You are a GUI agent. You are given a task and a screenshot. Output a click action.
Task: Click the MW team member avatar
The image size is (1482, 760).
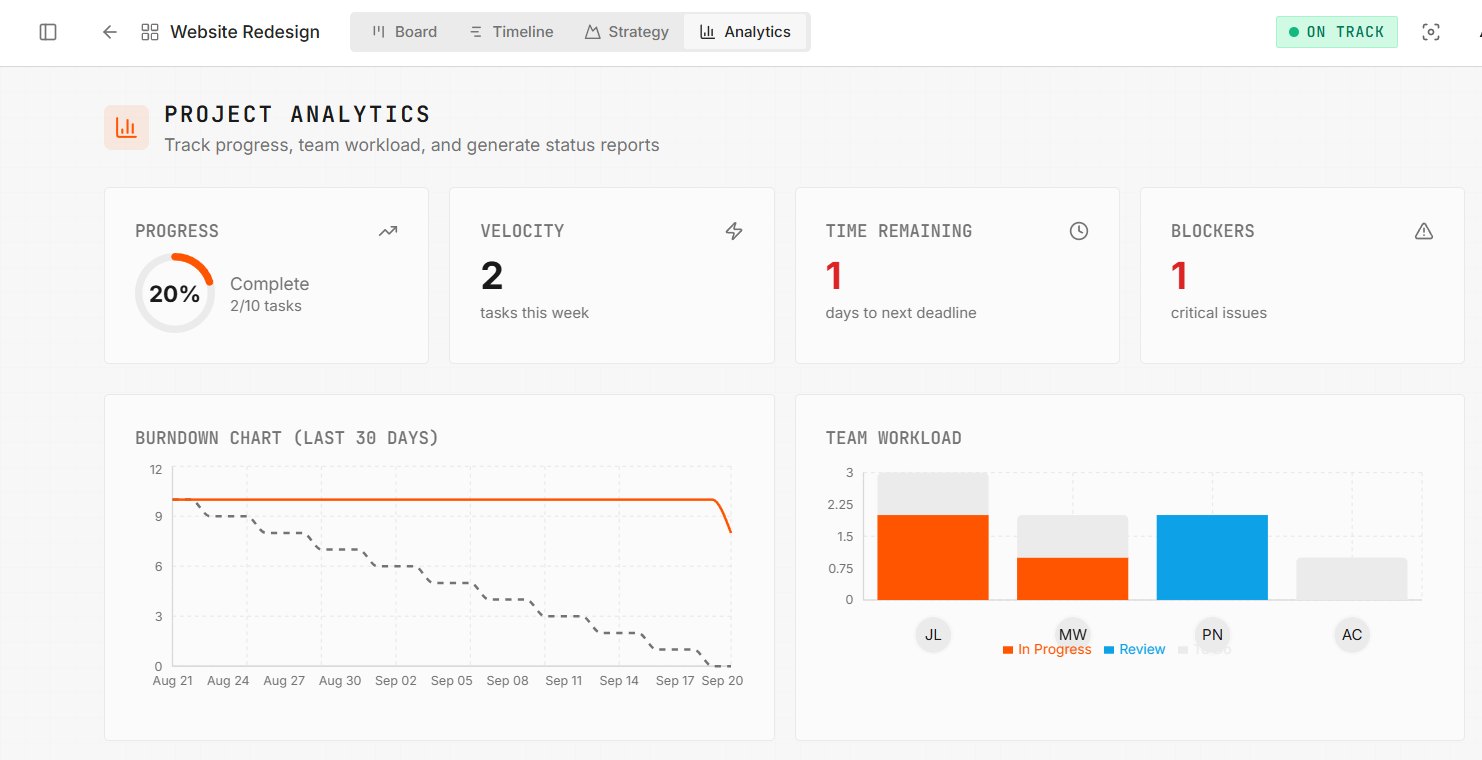click(1073, 635)
